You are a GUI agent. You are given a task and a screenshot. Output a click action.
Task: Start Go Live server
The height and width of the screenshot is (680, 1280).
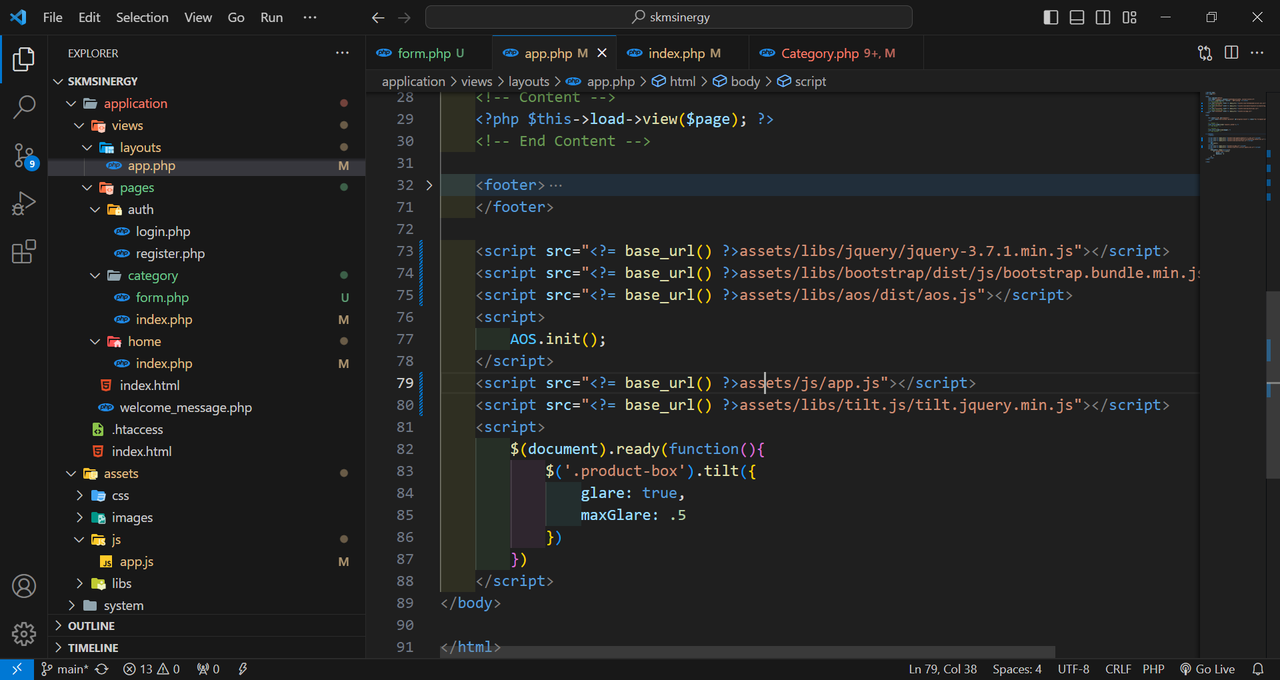(x=1207, y=669)
